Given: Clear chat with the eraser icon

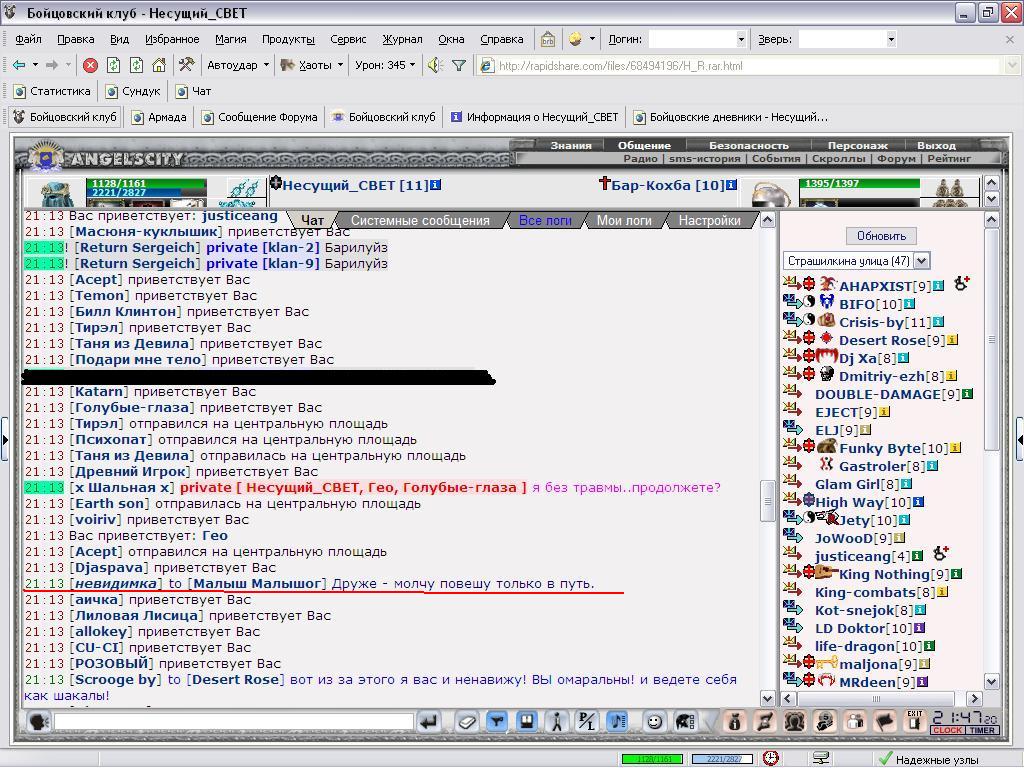Looking at the screenshot, I should tap(466, 722).
